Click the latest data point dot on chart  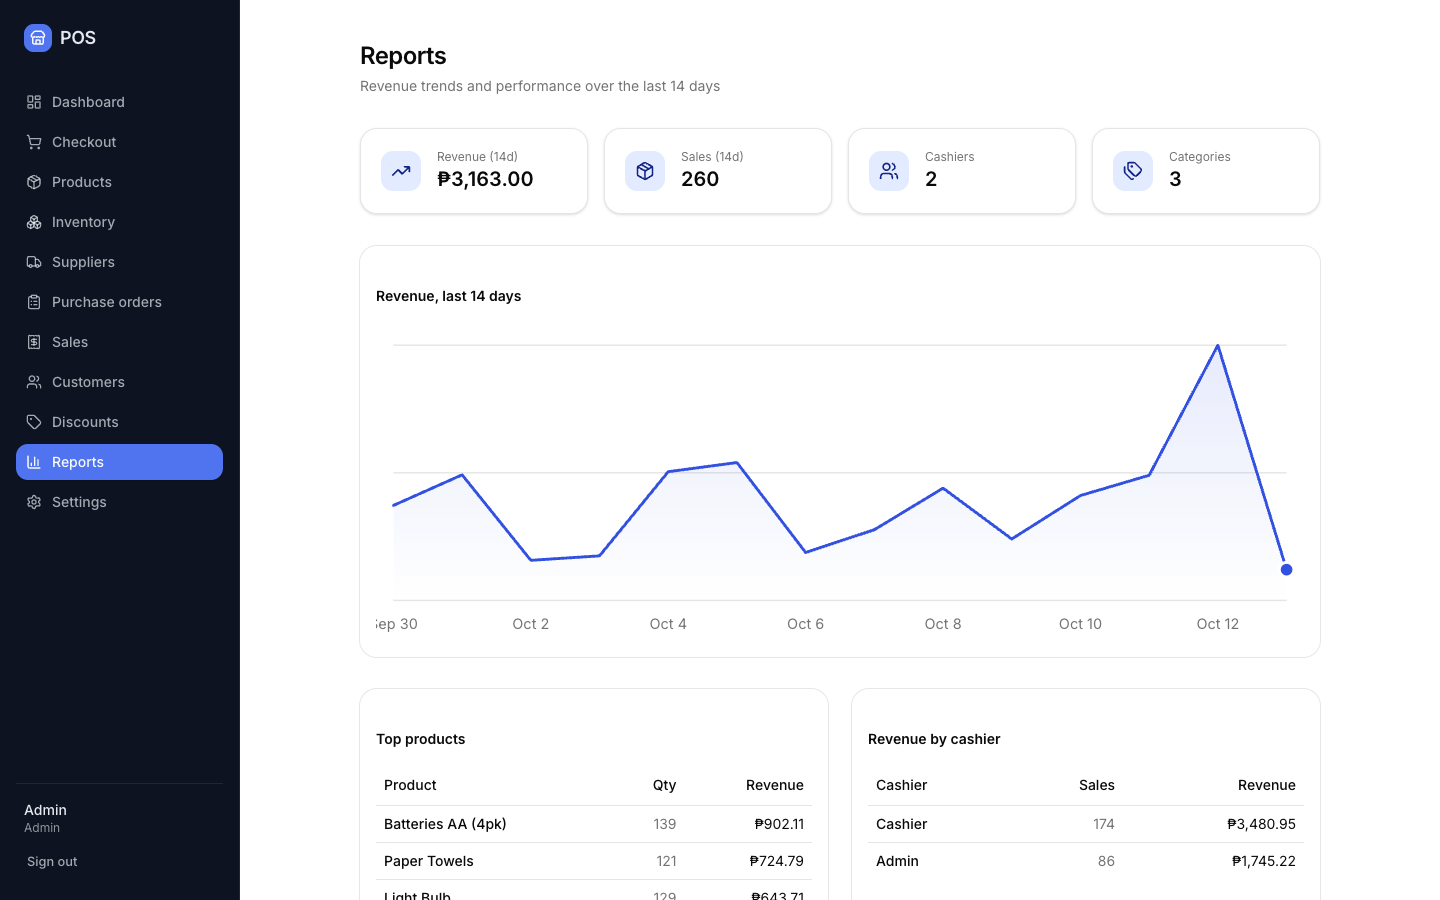pos(1286,570)
